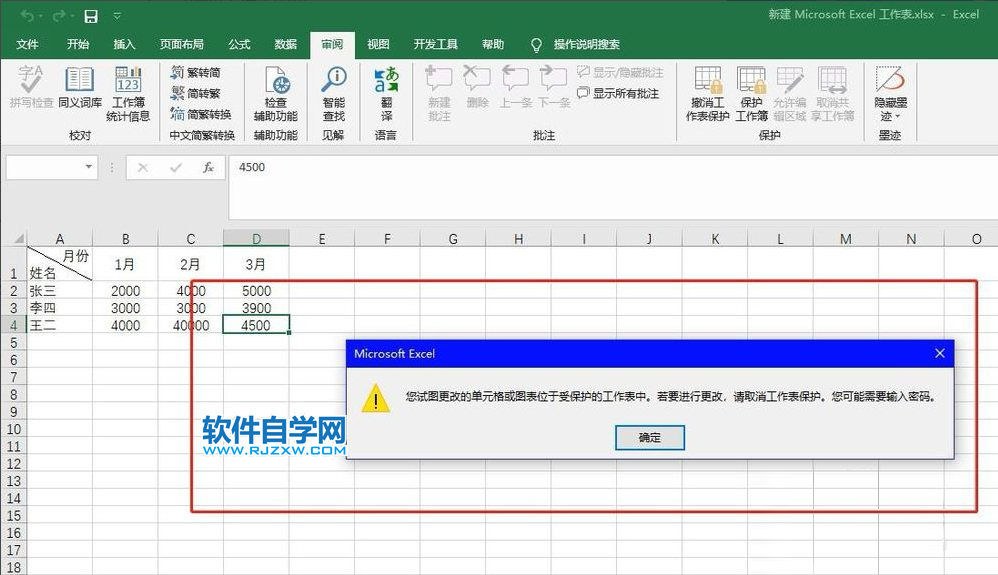Click the Undo arrow in quick access toolbar
998x575 pixels.
[27, 15]
